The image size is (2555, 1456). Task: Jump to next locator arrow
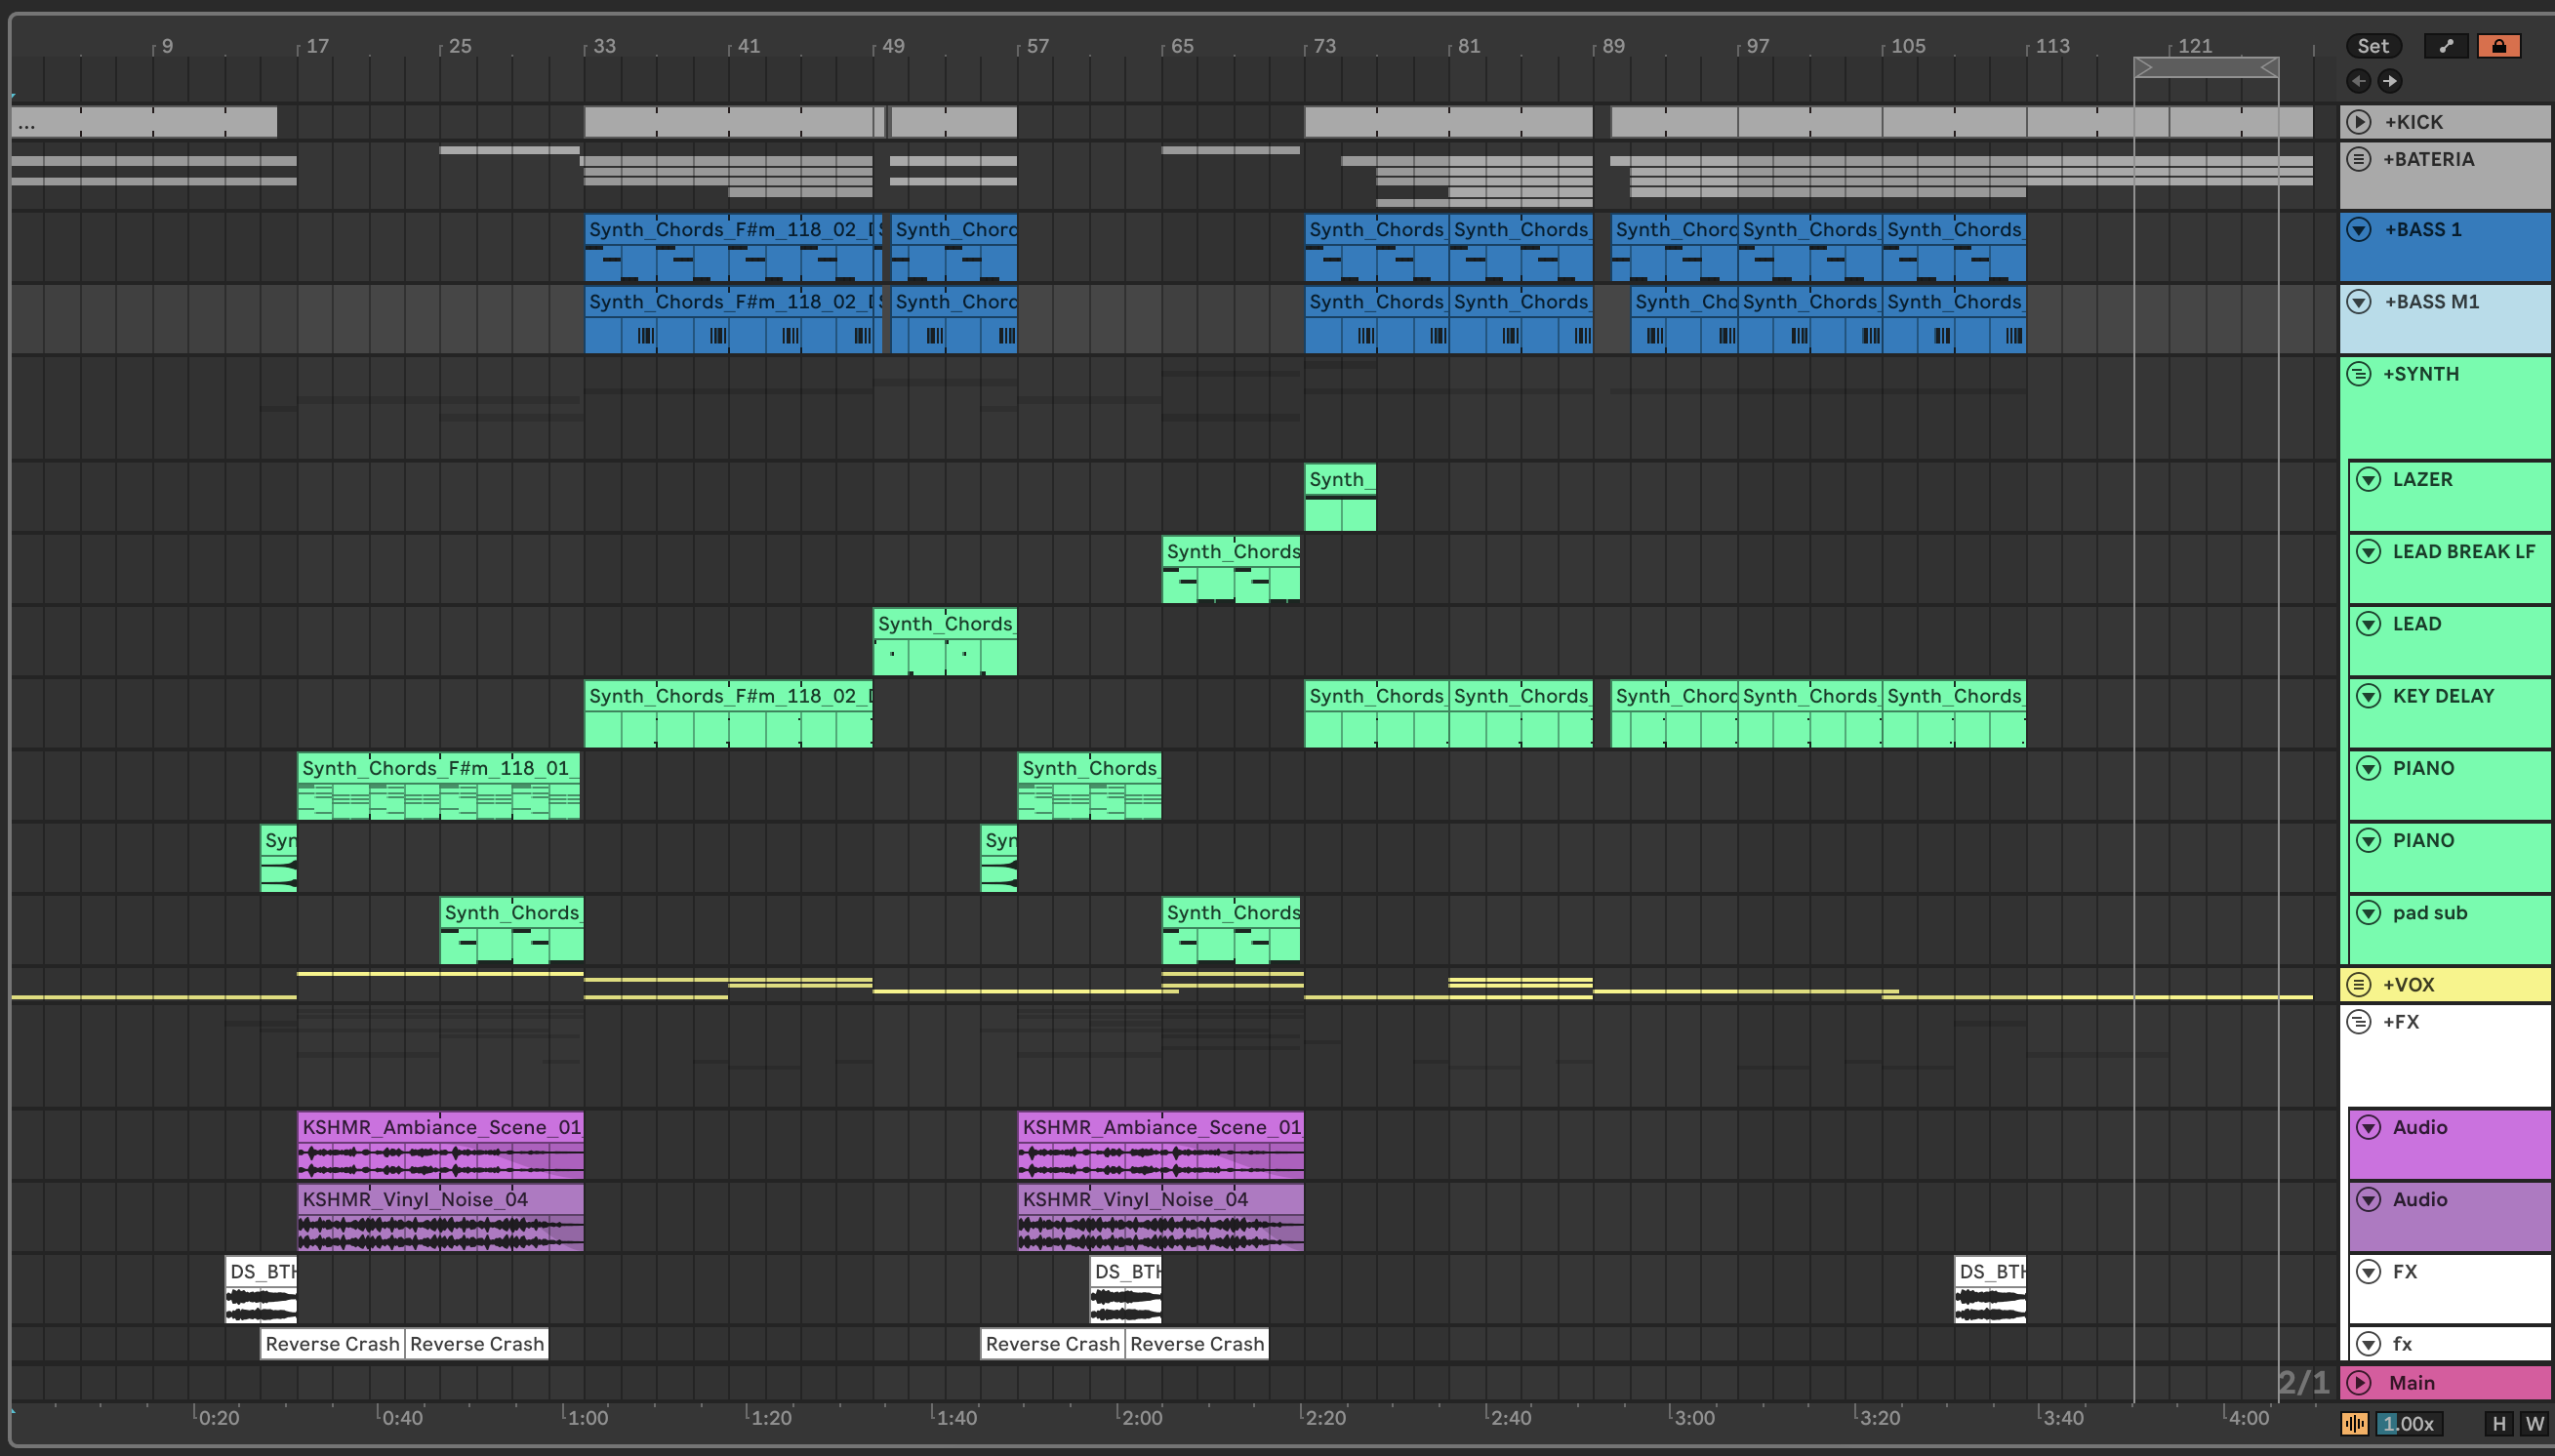(2389, 81)
